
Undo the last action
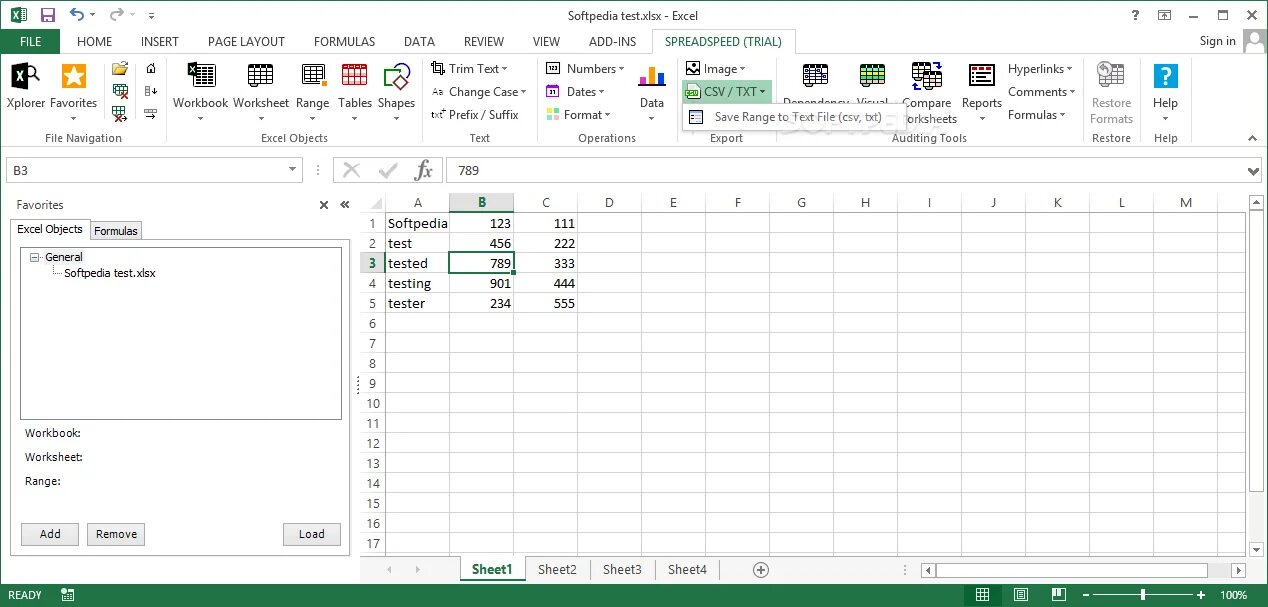coord(78,15)
